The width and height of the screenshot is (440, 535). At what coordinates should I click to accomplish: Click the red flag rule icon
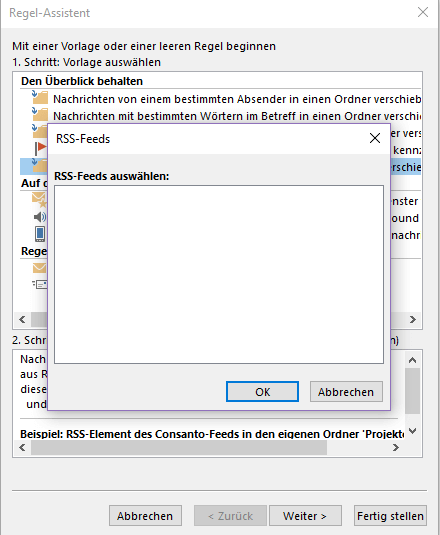point(41,148)
